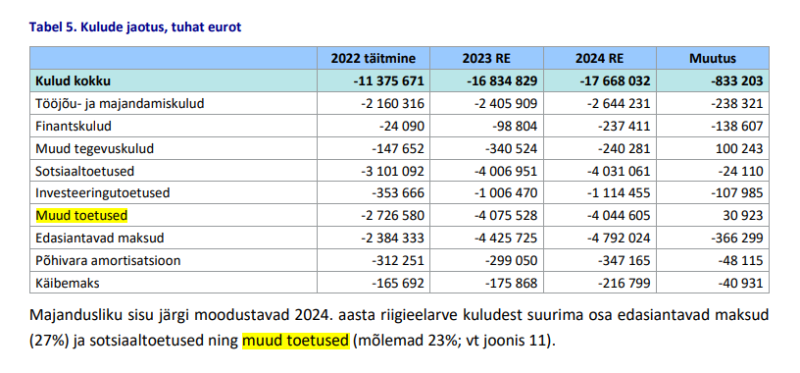Screen dimensions: 800x373
Task: Click the 'Põhivara amortisatsioon' row label
Action: [x=108, y=261]
